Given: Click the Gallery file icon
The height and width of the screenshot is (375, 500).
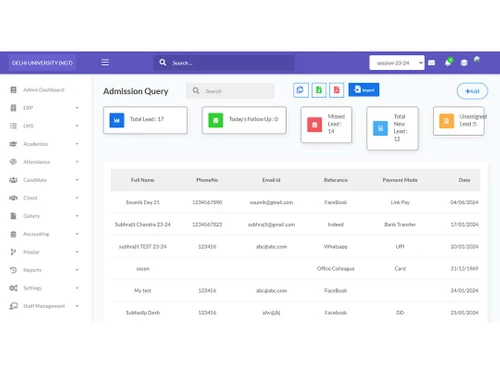Looking at the screenshot, I should tap(13, 216).
